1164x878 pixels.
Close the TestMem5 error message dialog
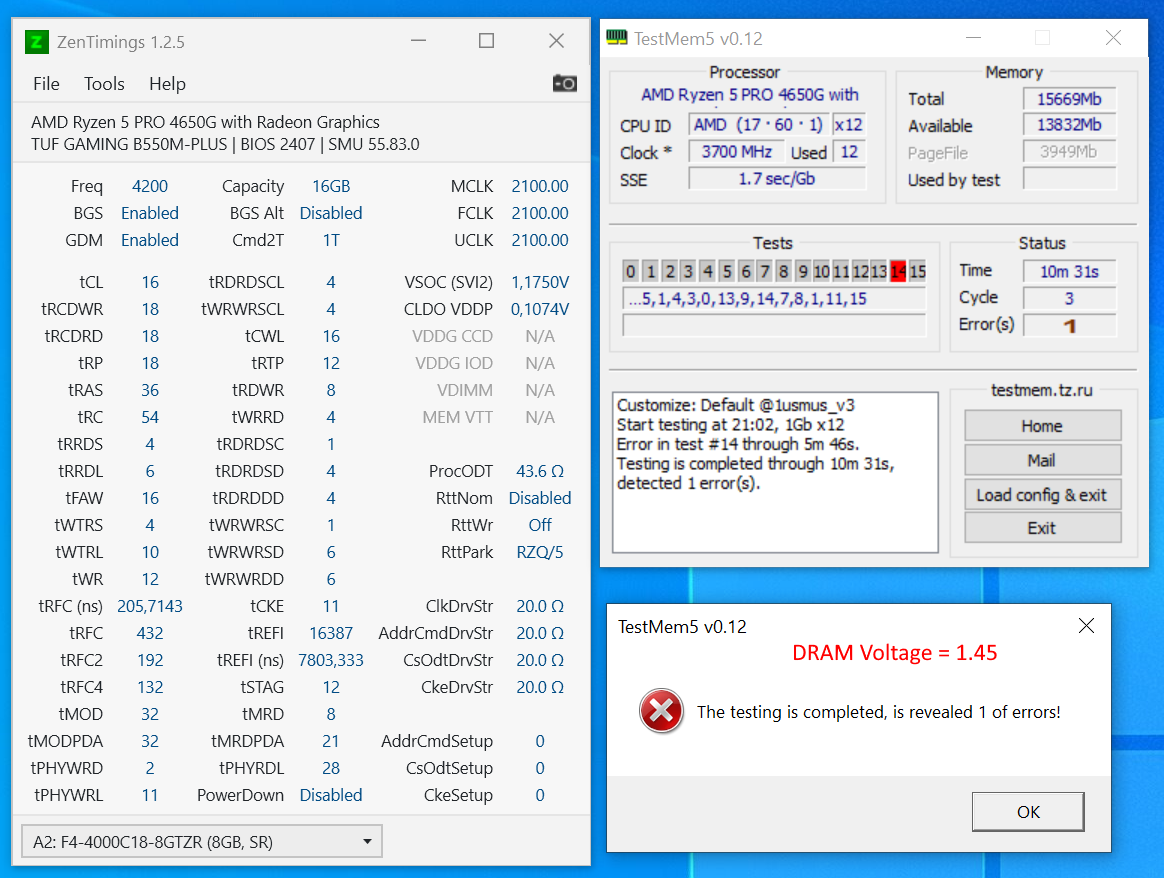(1086, 626)
